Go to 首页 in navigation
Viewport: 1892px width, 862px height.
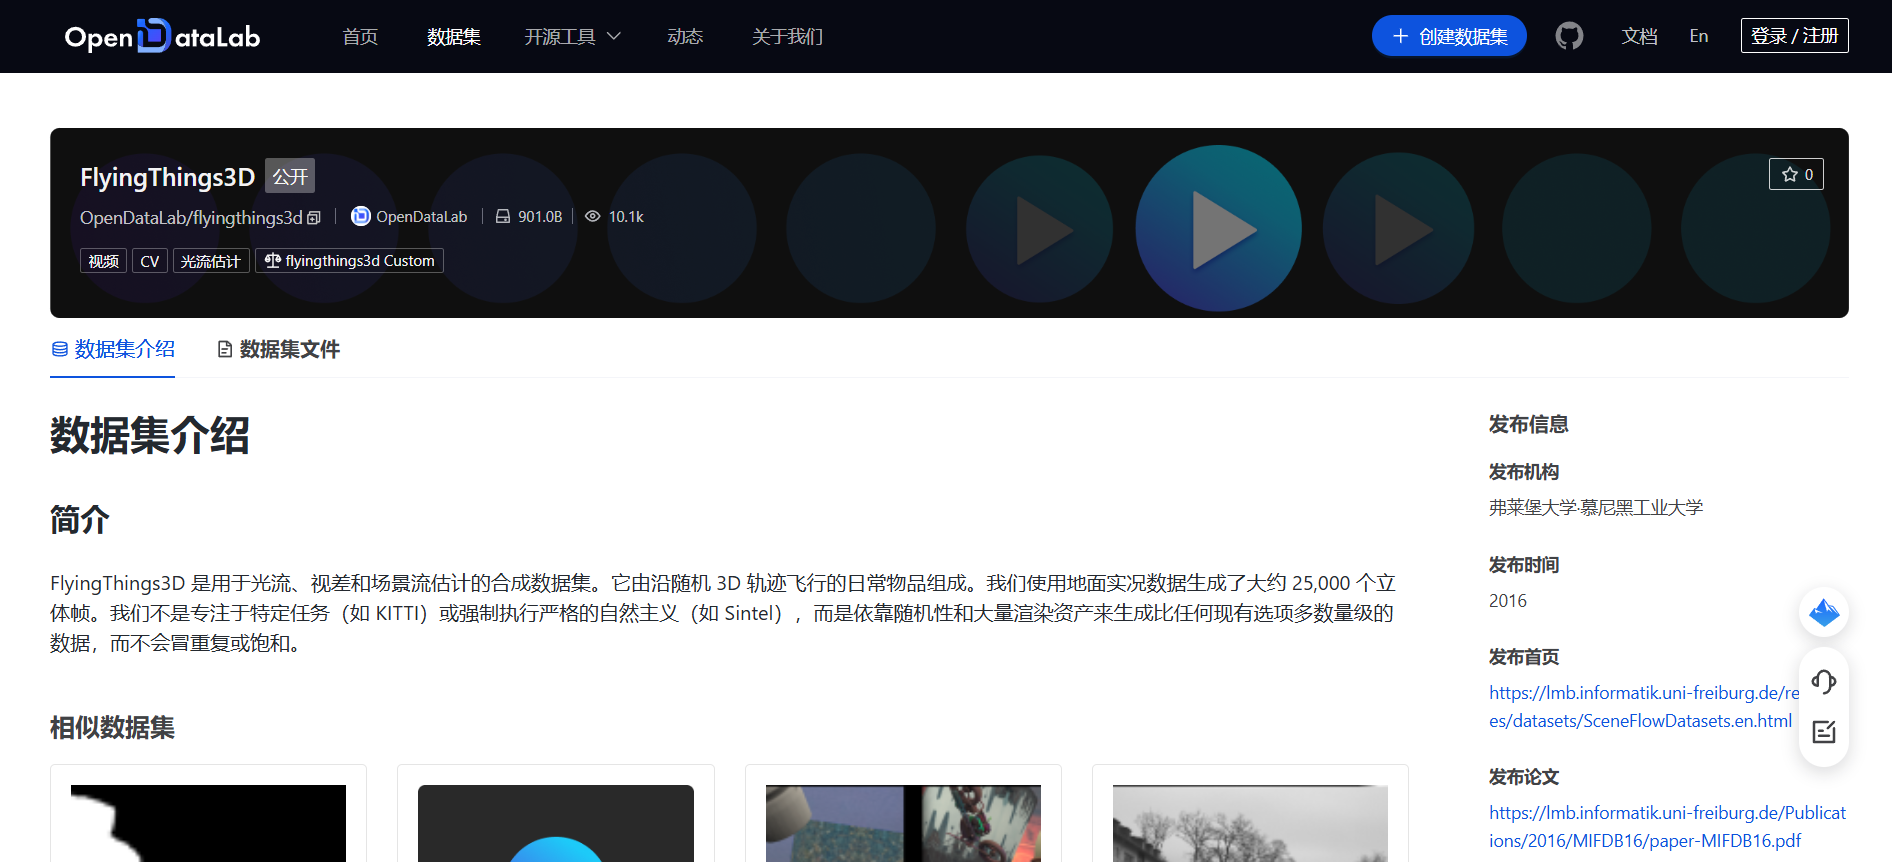(x=360, y=36)
